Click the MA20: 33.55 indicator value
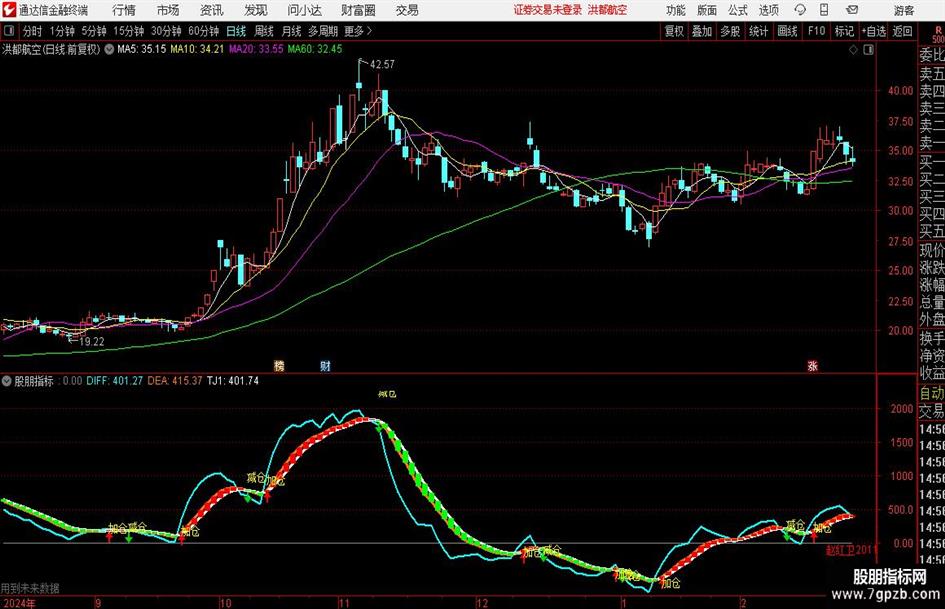The image size is (945, 609). [256, 49]
